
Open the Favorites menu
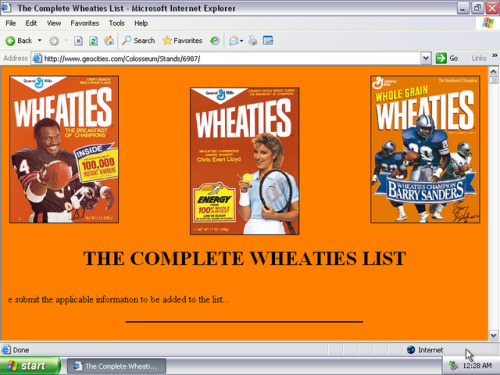(85, 23)
